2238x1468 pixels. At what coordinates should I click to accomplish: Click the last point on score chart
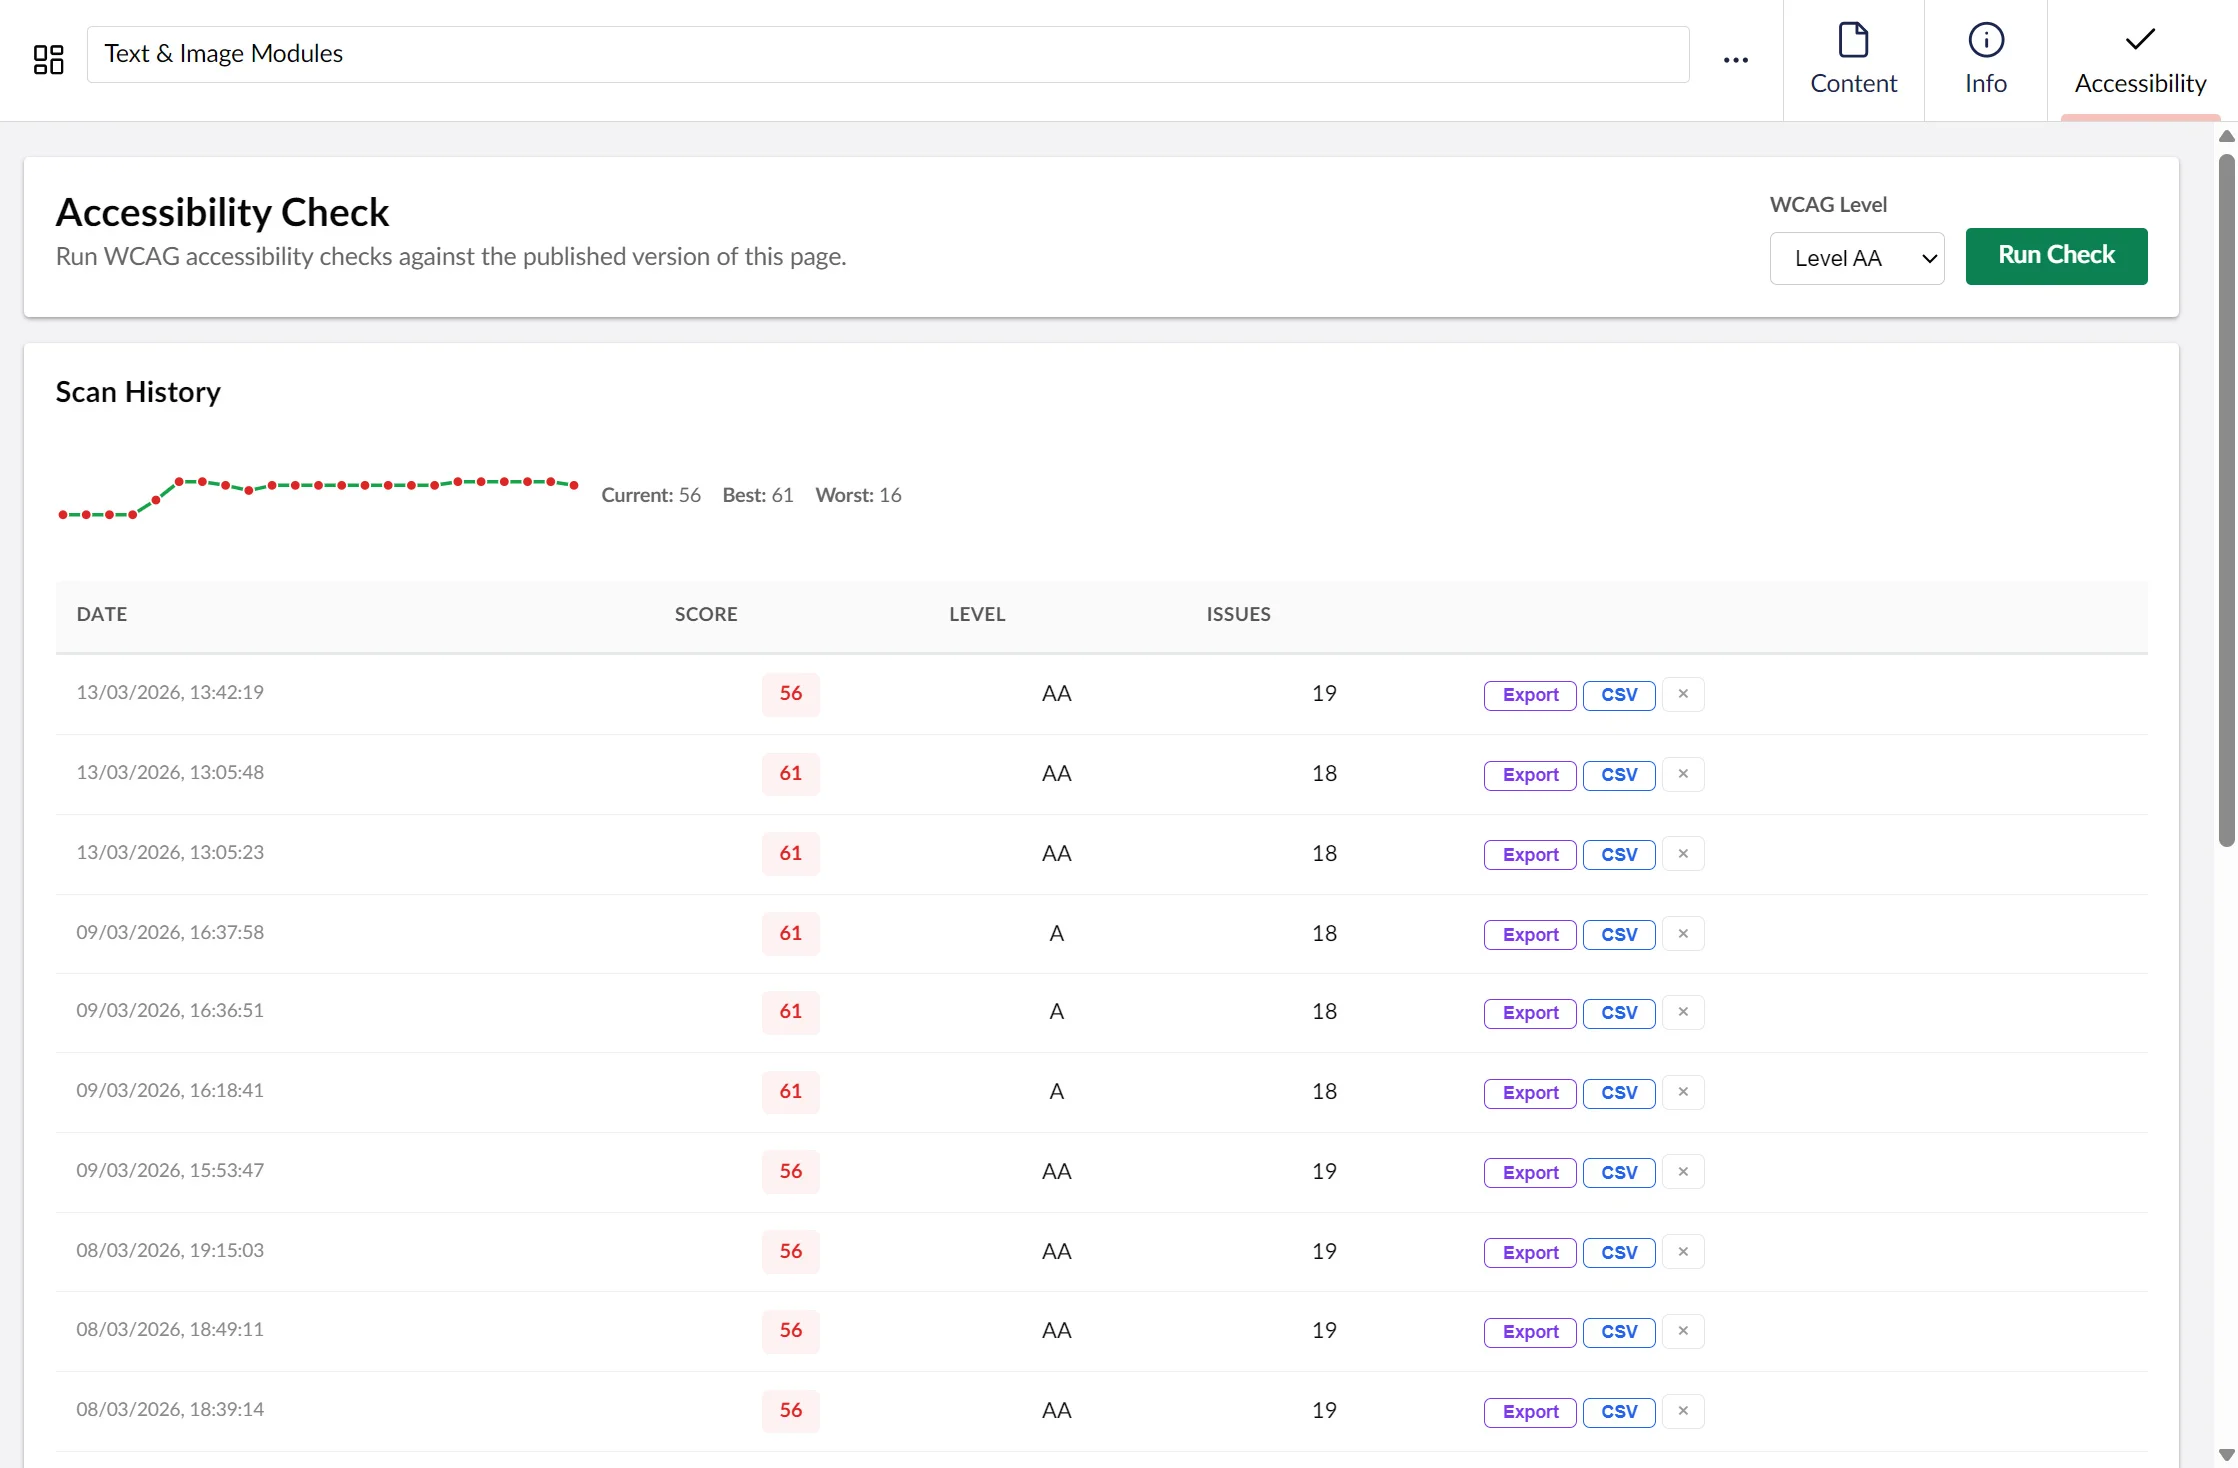click(574, 485)
